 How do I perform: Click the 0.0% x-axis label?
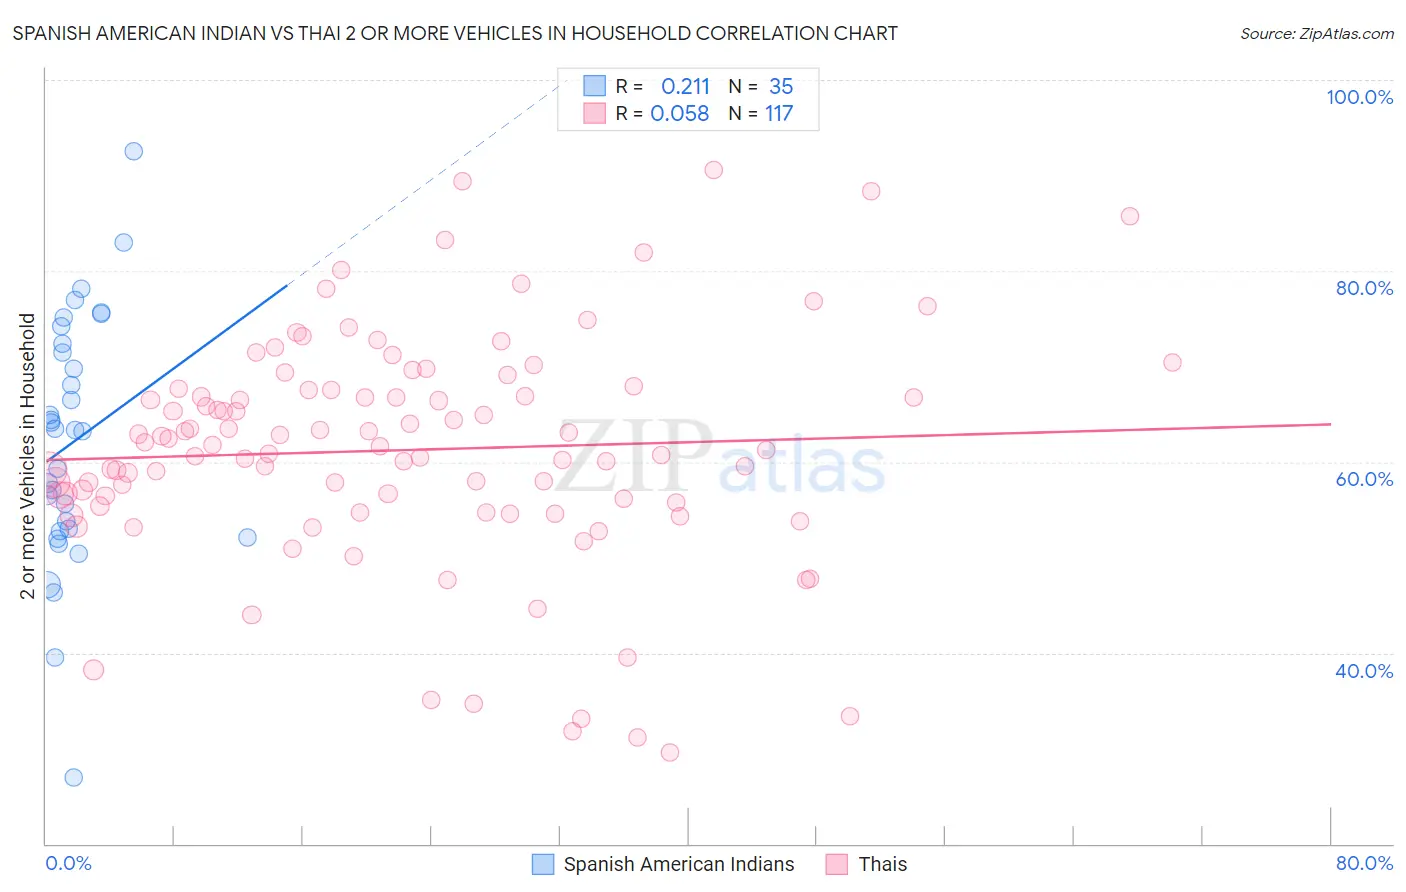point(68,863)
